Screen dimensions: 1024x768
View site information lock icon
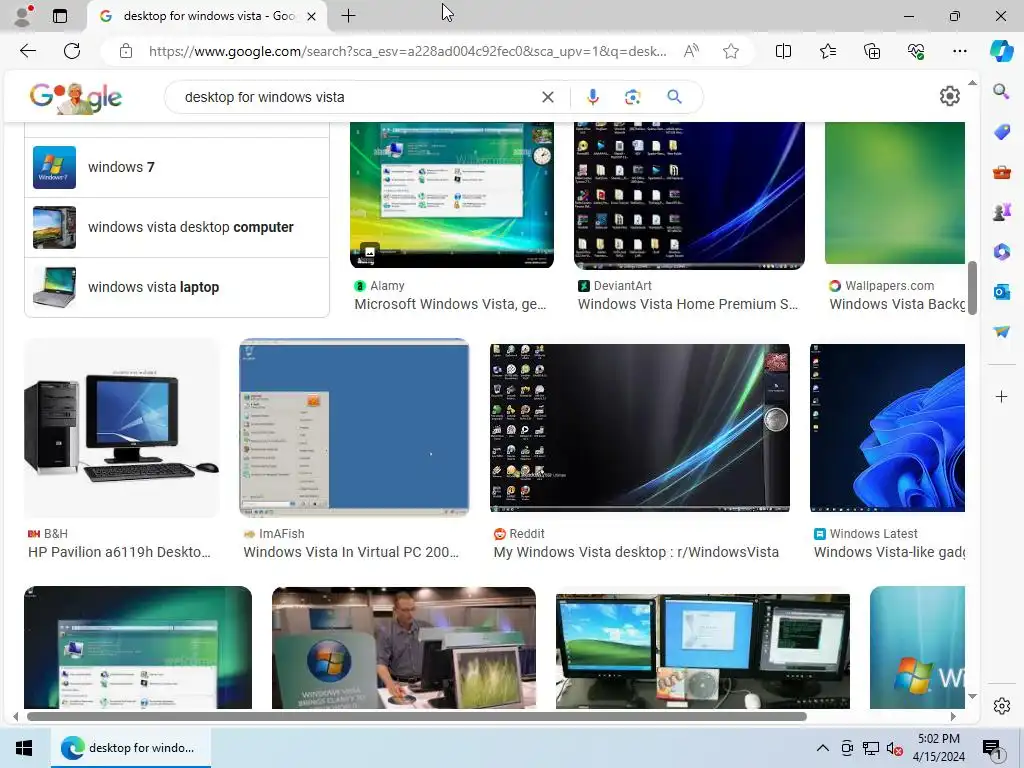(x=126, y=51)
